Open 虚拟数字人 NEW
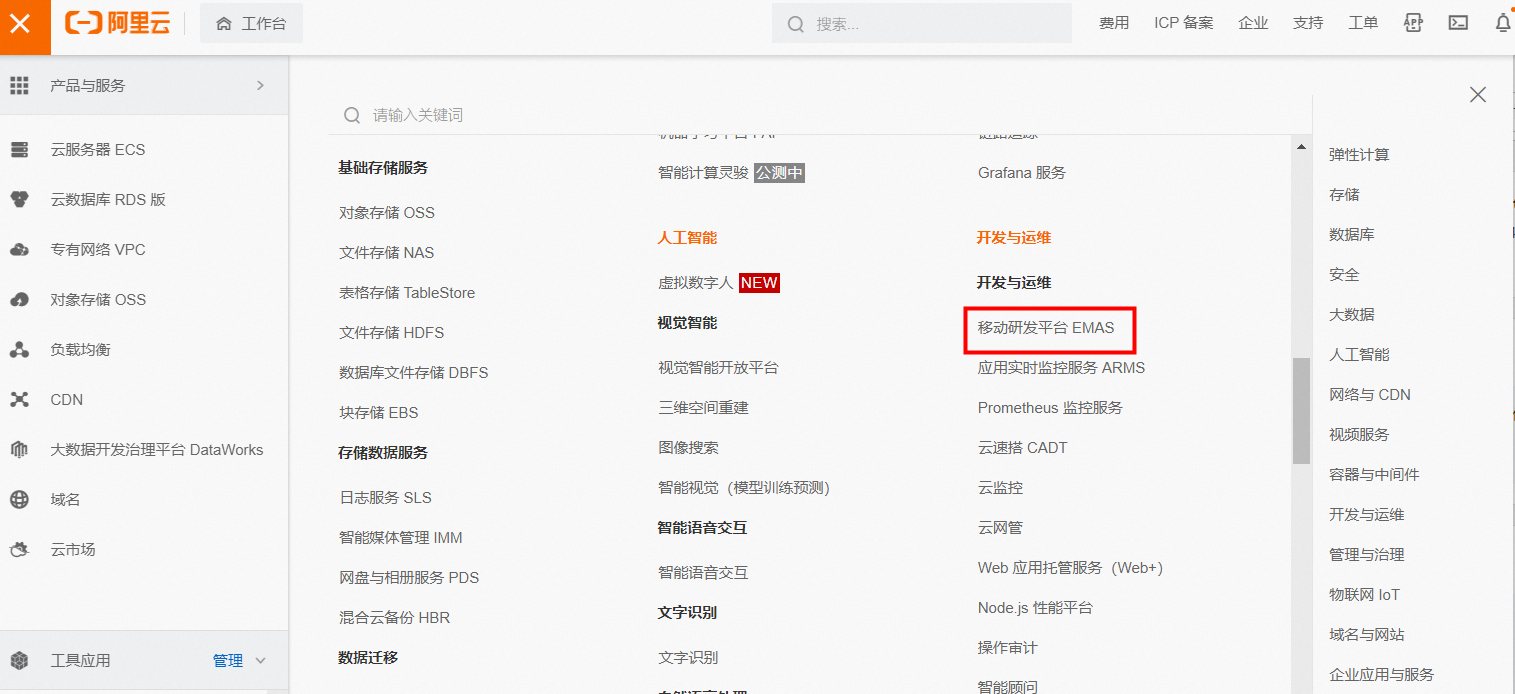1515x694 pixels. pyautogui.click(x=718, y=283)
